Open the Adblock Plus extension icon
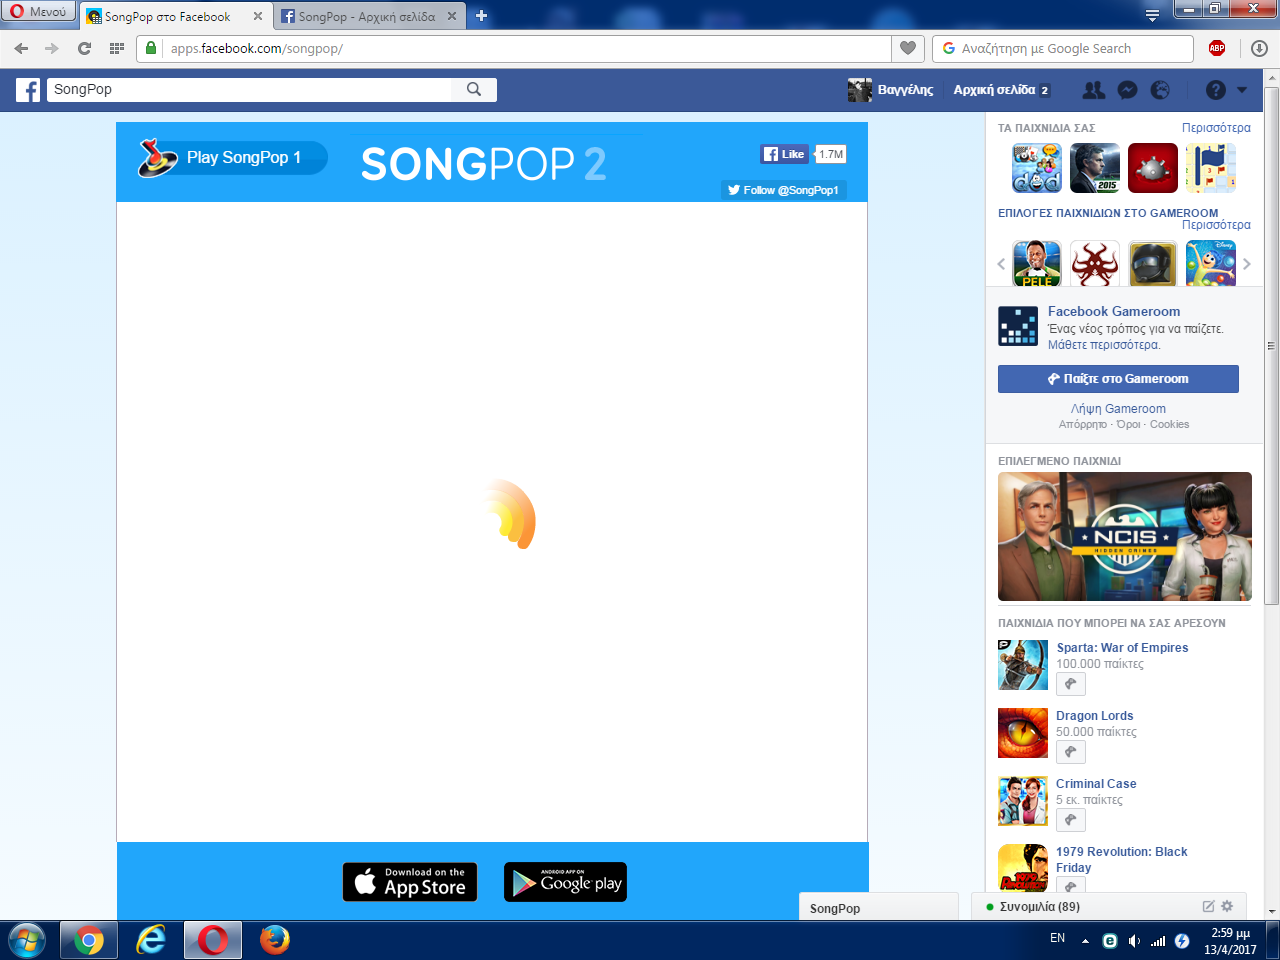 click(1217, 48)
